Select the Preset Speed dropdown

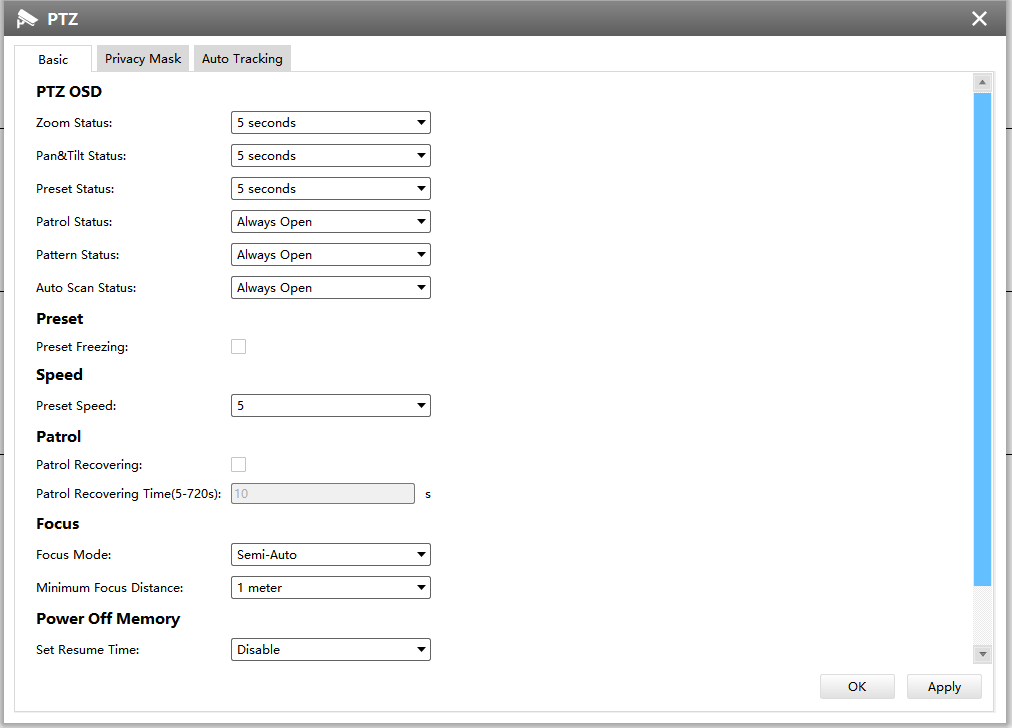coord(330,406)
